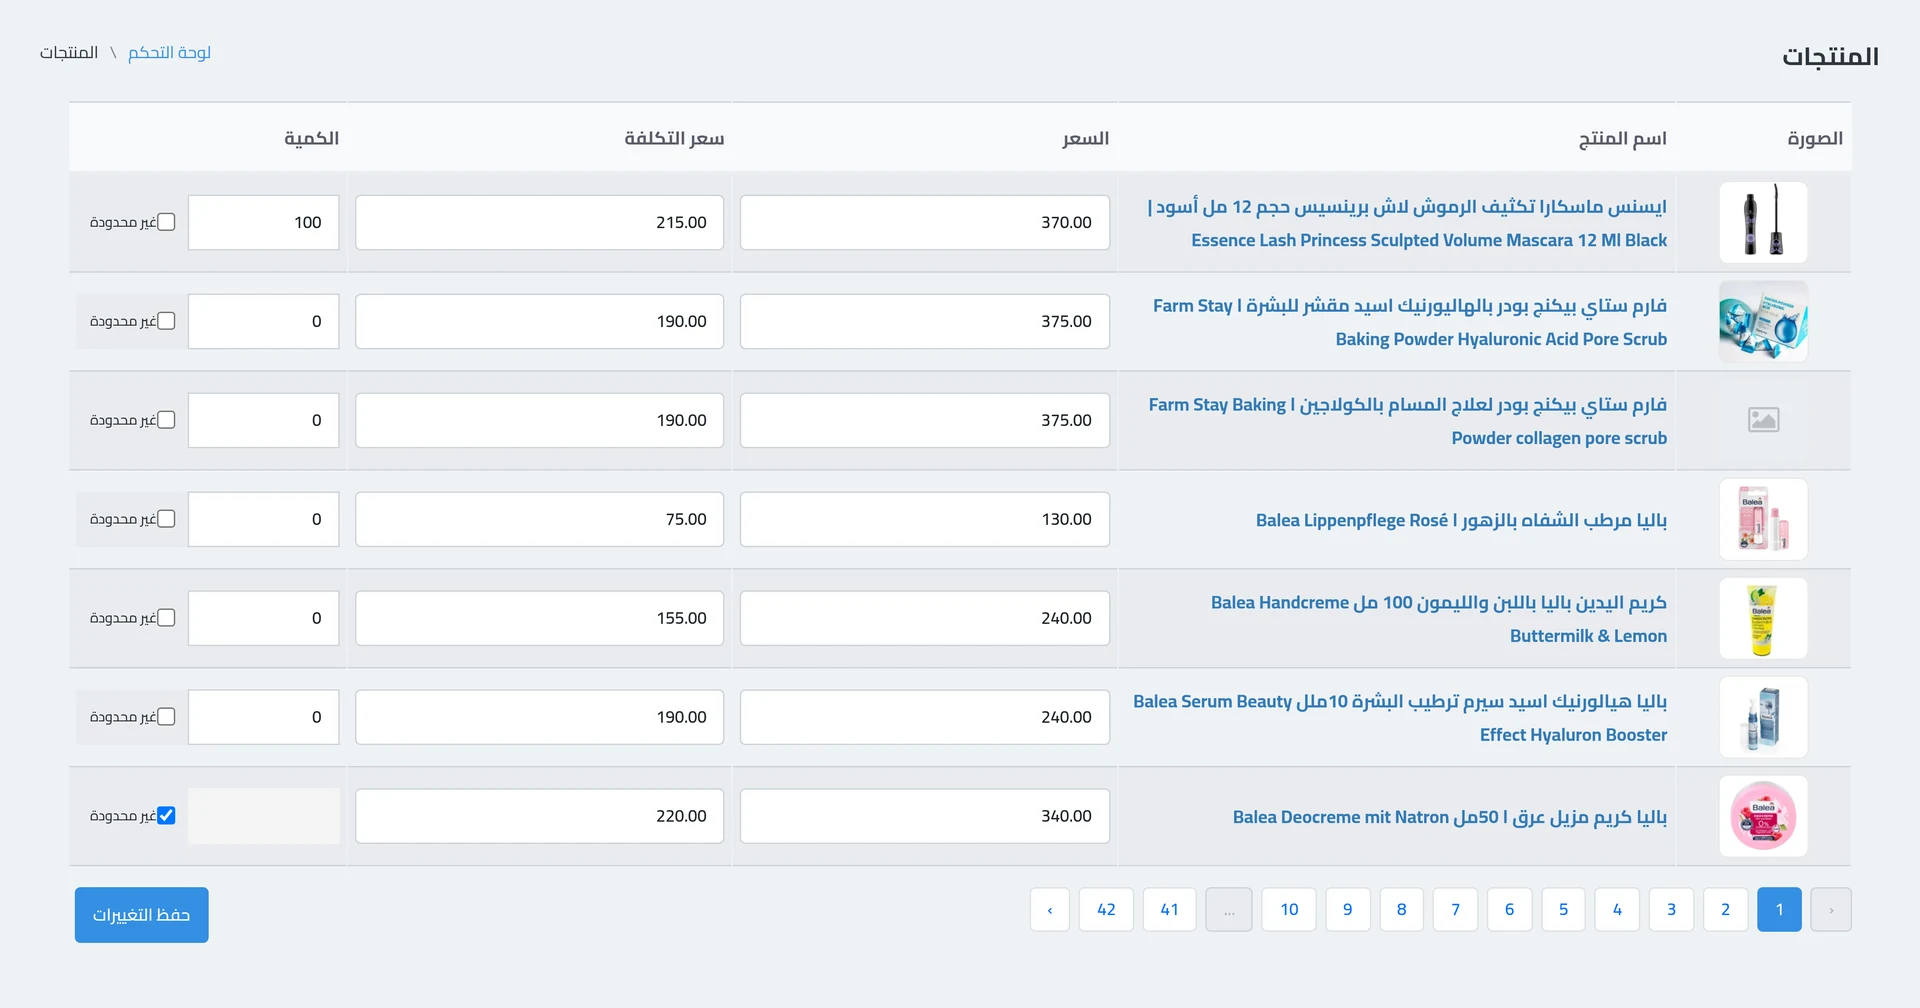The image size is (1920, 1008).
Task: Open the لوحة التحكم breadcrumb link
Action: click(x=169, y=52)
